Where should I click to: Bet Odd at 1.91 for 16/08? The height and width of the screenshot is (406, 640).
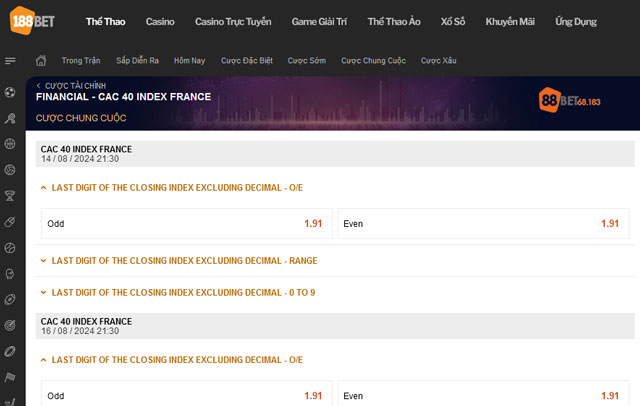[x=187, y=394]
